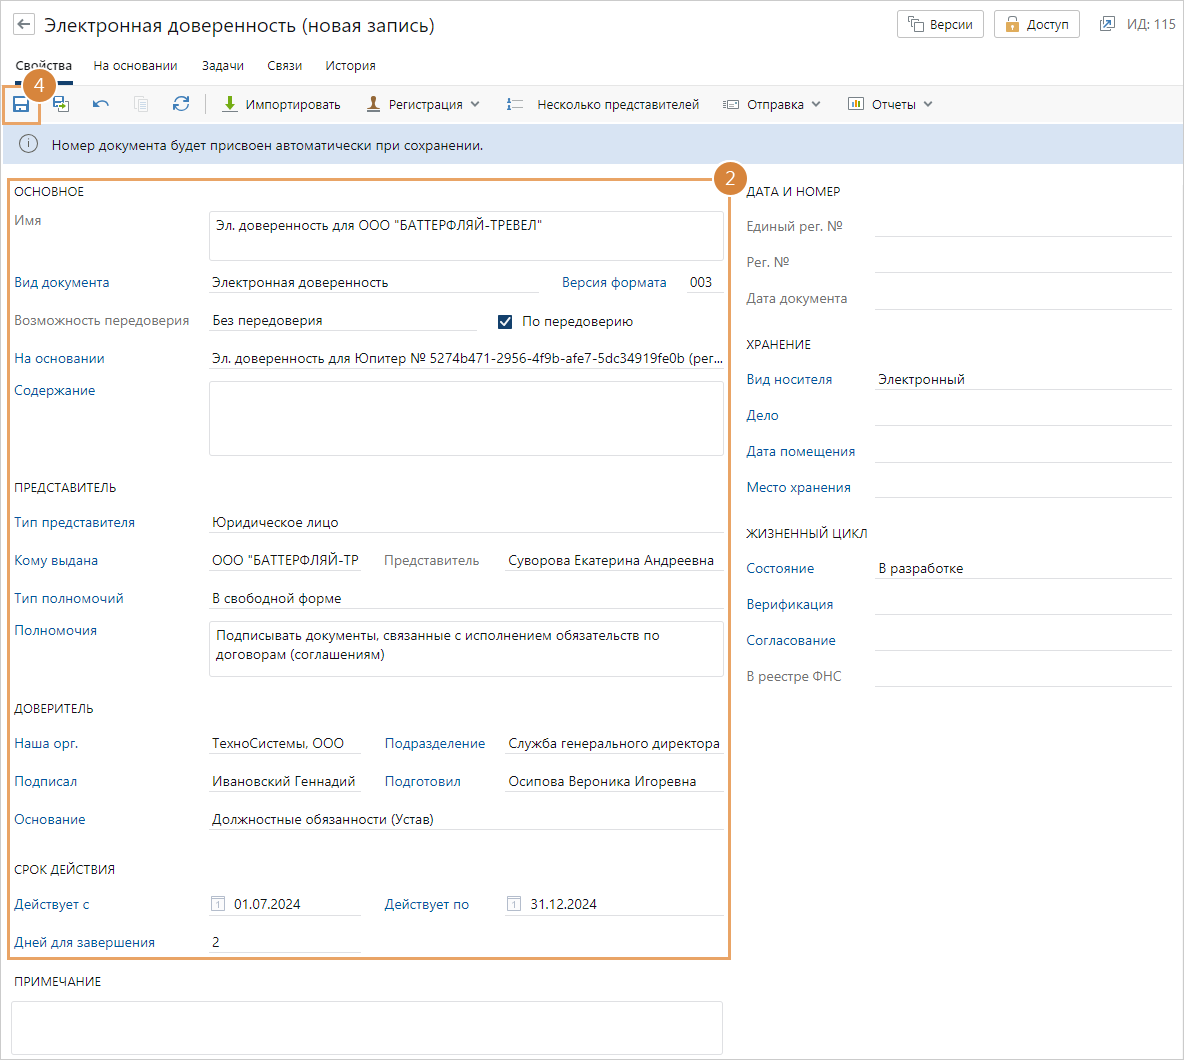Expand the Отправка dropdown menu
This screenshot has width=1184, height=1060.
pyautogui.click(x=773, y=104)
